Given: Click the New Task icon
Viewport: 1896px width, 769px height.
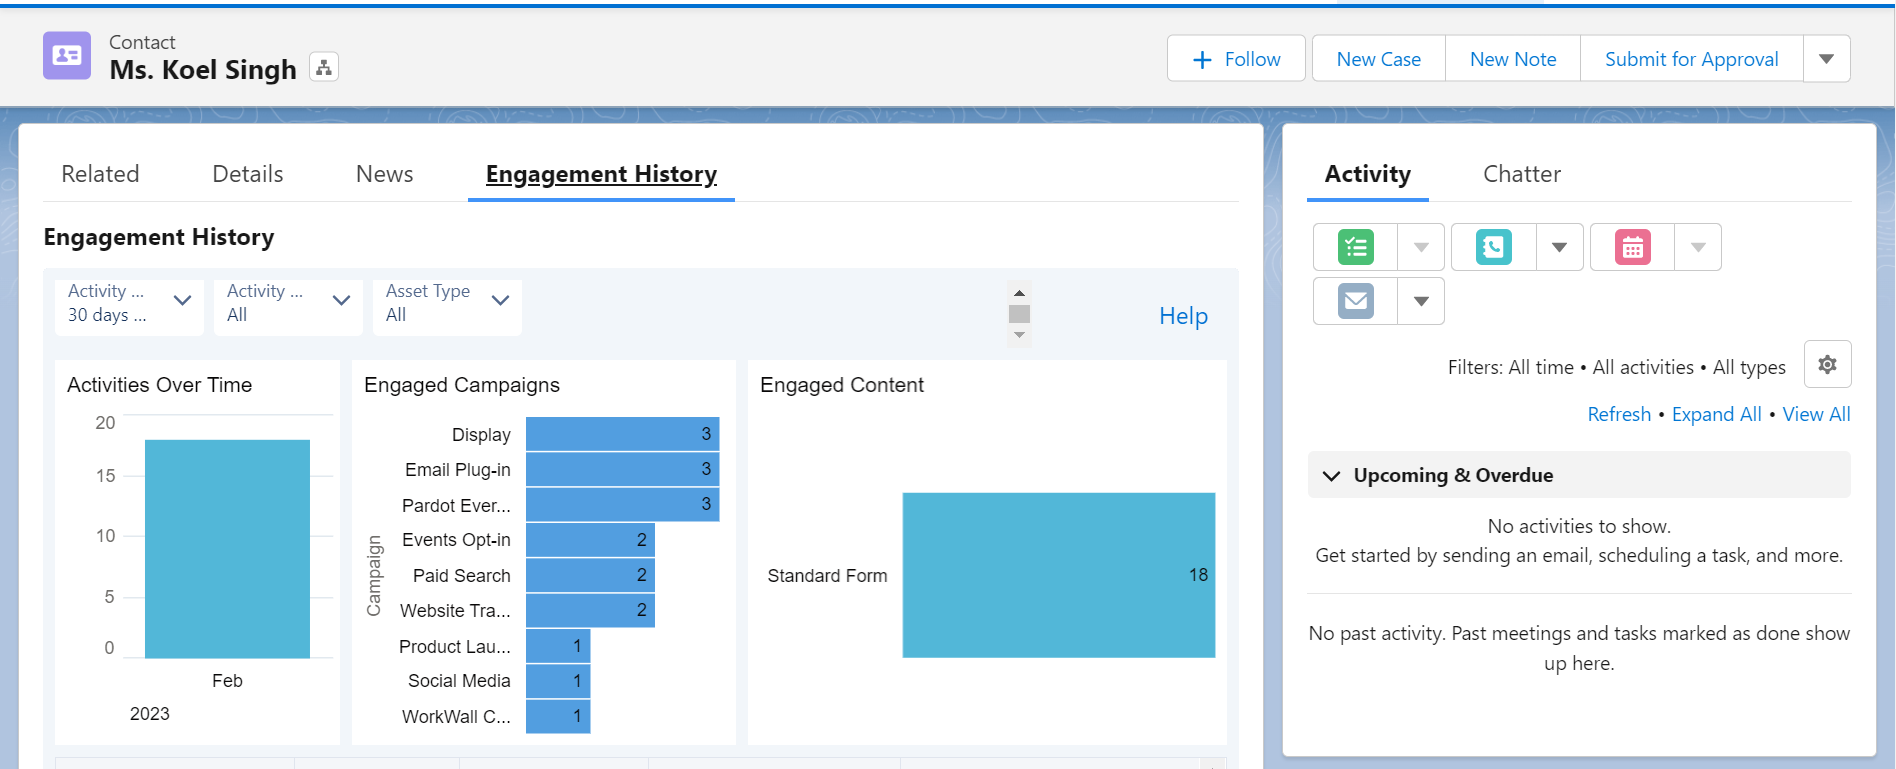Looking at the screenshot, I should 1356,247.
